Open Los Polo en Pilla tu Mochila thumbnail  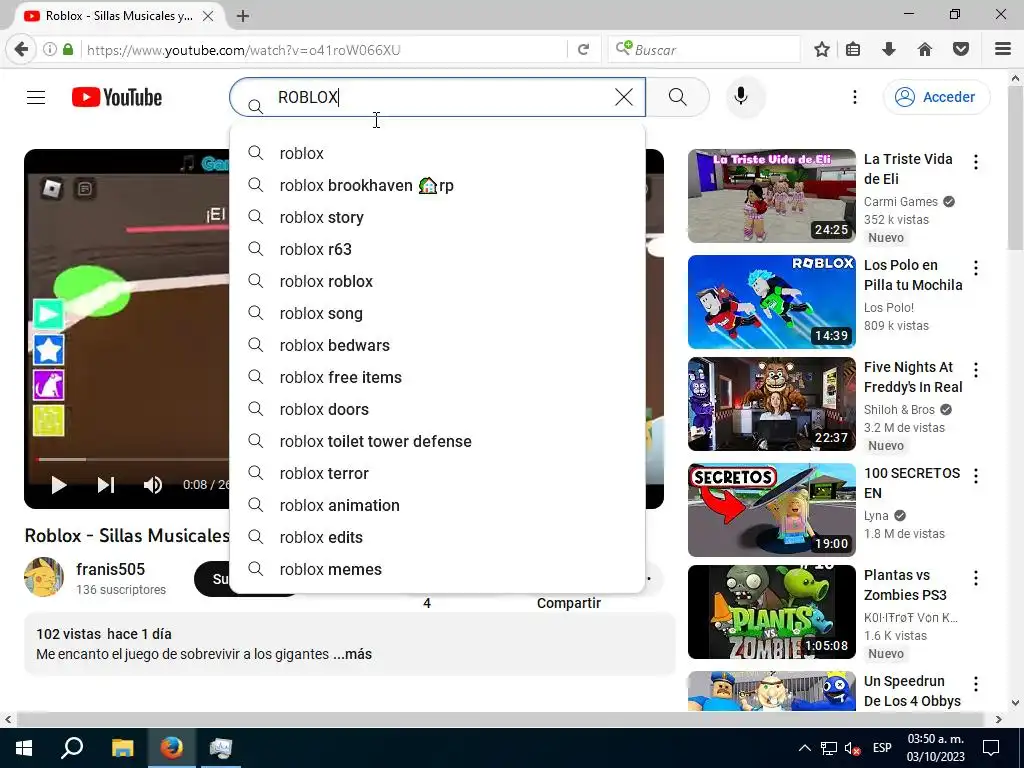coord(772,302)
